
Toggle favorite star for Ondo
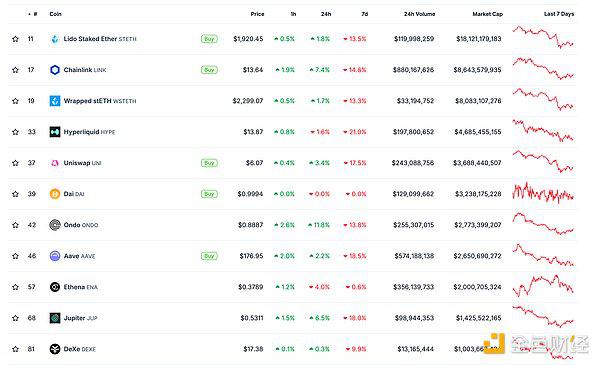coord(15,225)
